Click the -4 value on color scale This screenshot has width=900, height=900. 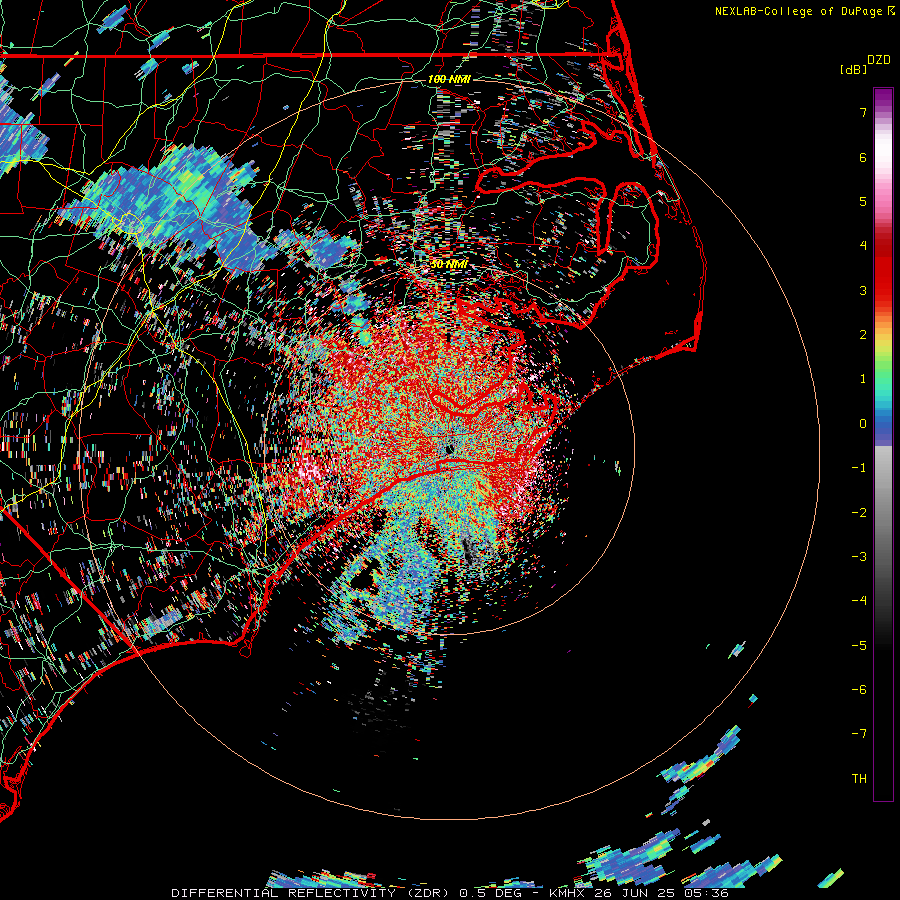click(x=859, y=601)
